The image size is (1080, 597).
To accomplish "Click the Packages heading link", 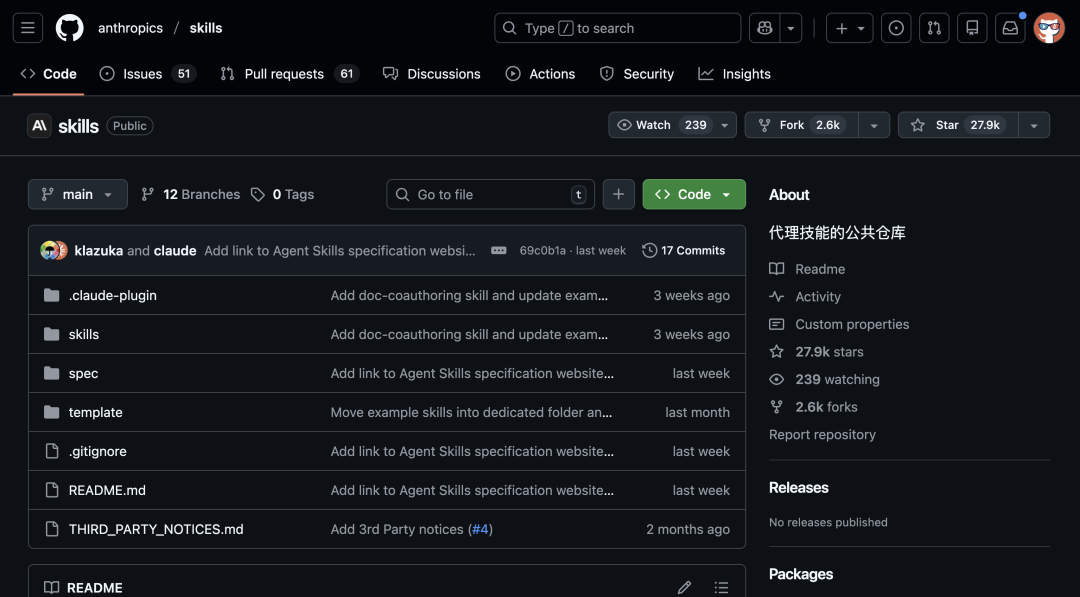I will coord(801,574).
